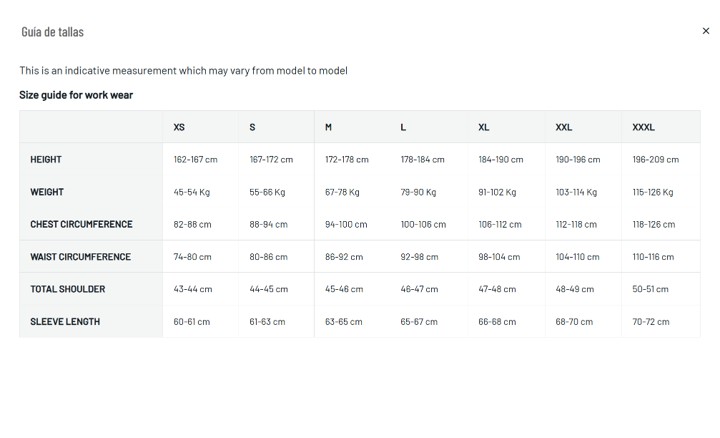Click the HEIGHT row label
720x438 pixels.
pos(46,159)
